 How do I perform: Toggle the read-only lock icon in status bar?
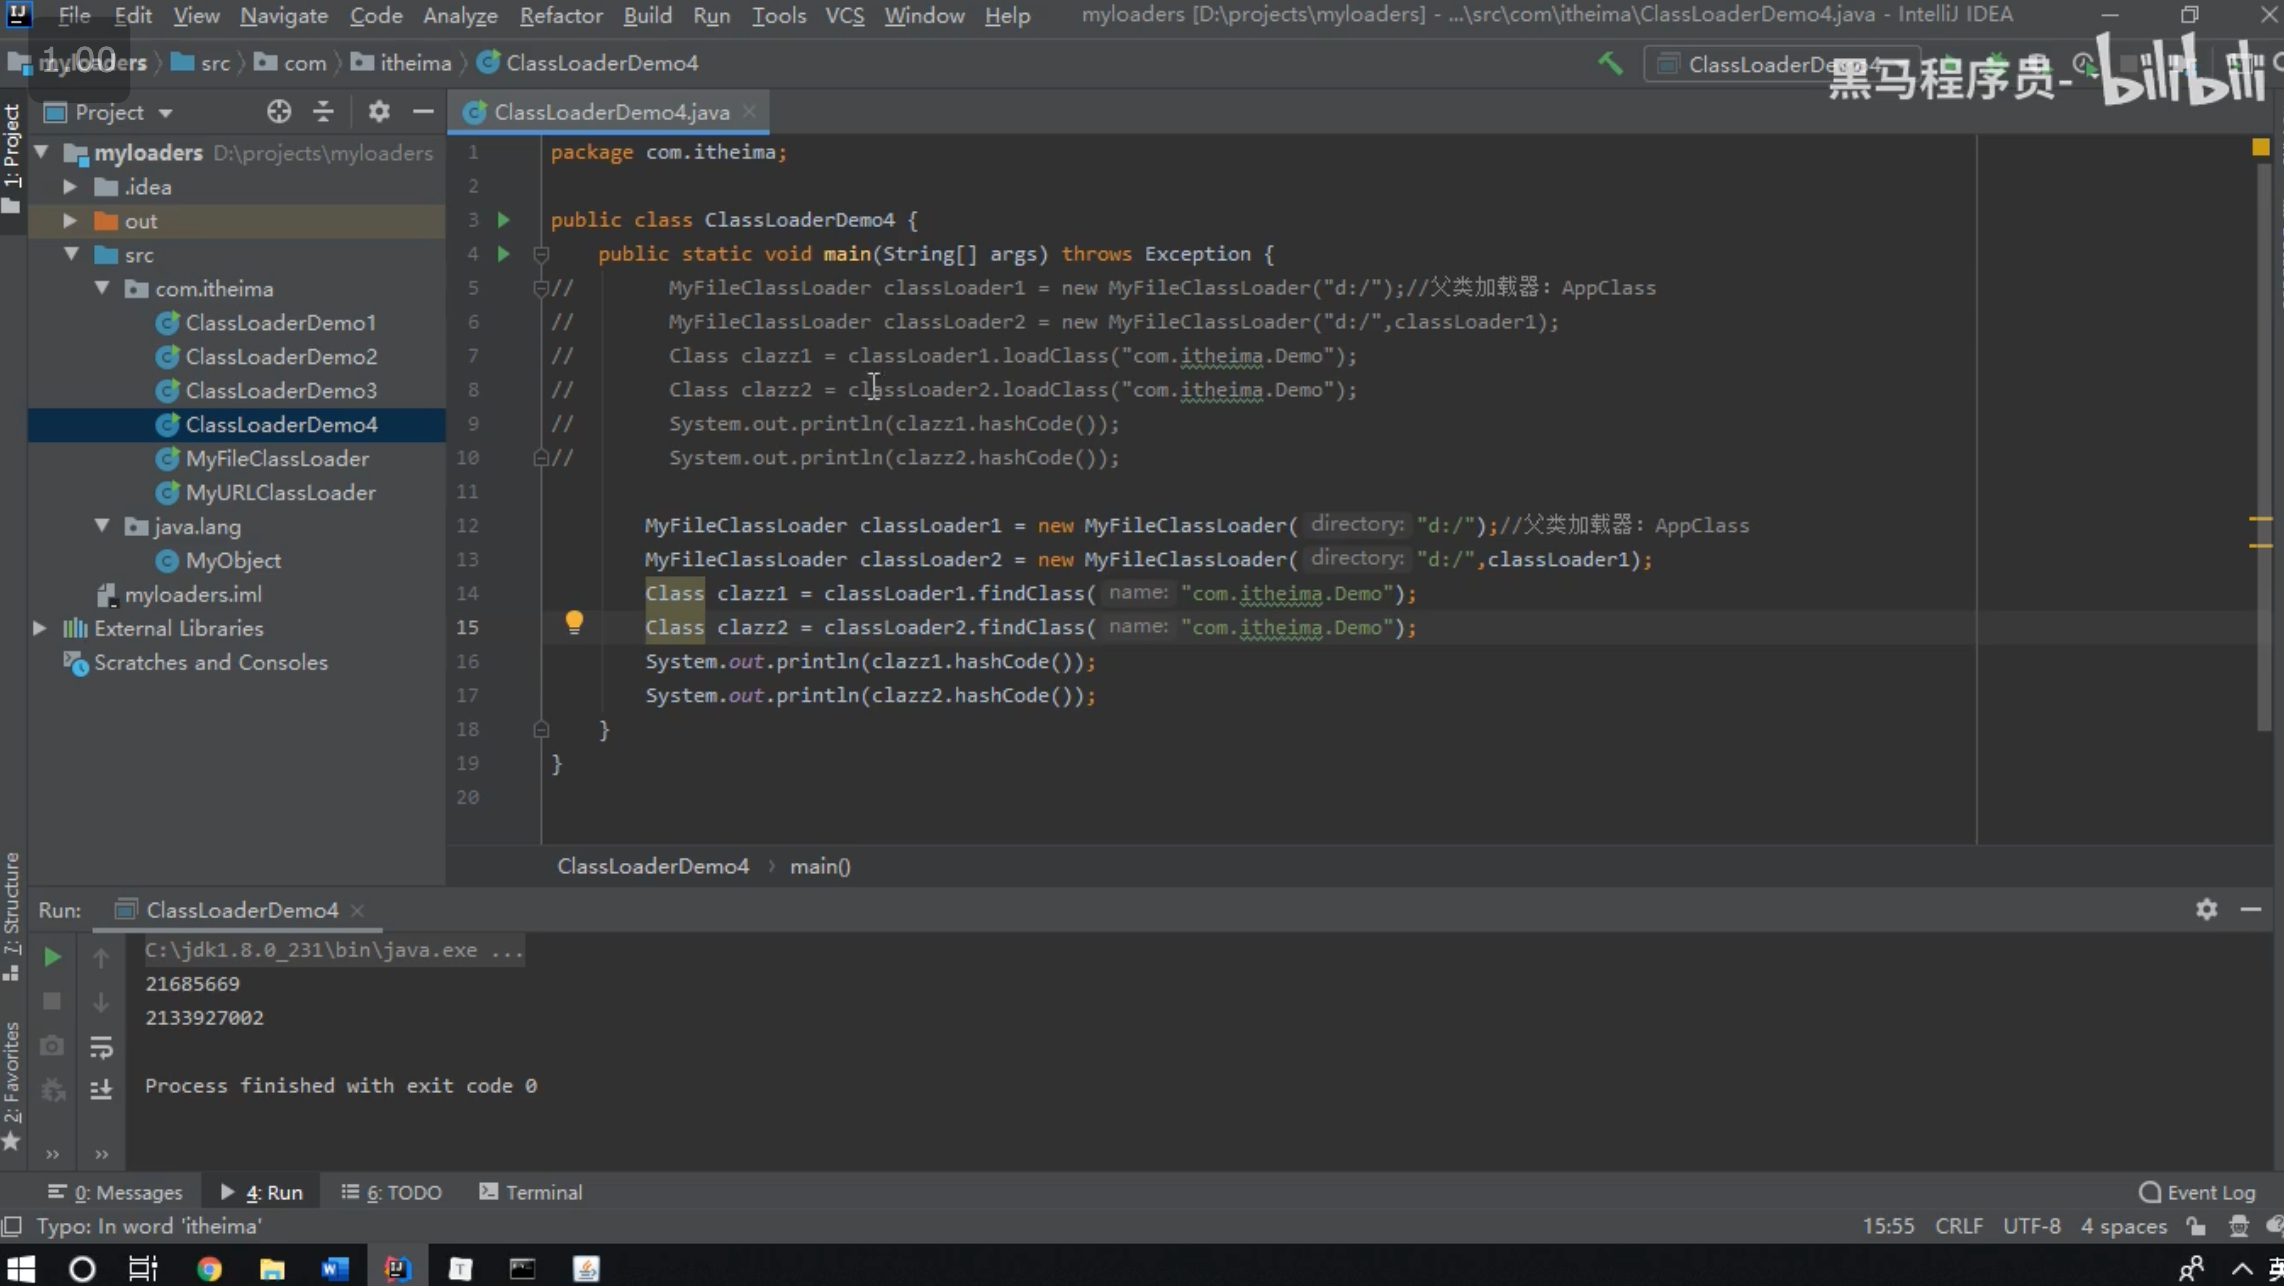pos(2196,1226)
